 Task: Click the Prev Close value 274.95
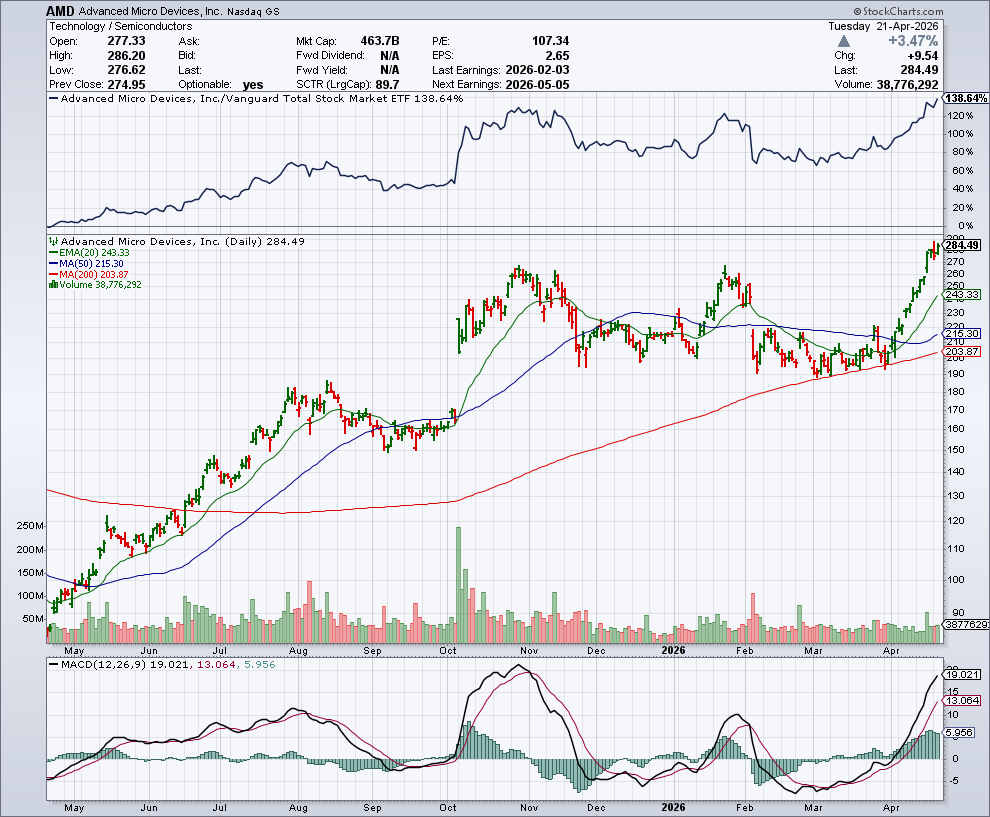126,85
